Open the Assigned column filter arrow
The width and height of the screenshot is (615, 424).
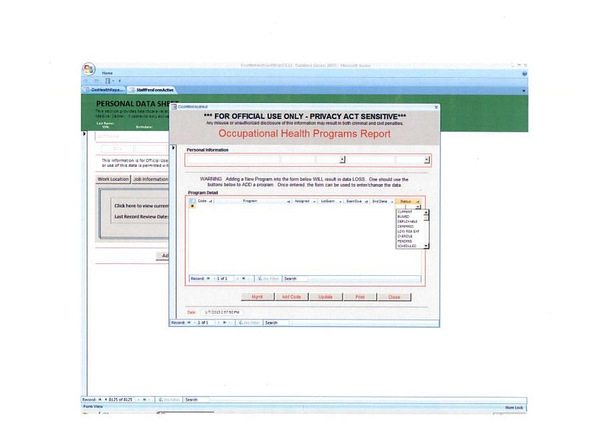tap(314, 201)
